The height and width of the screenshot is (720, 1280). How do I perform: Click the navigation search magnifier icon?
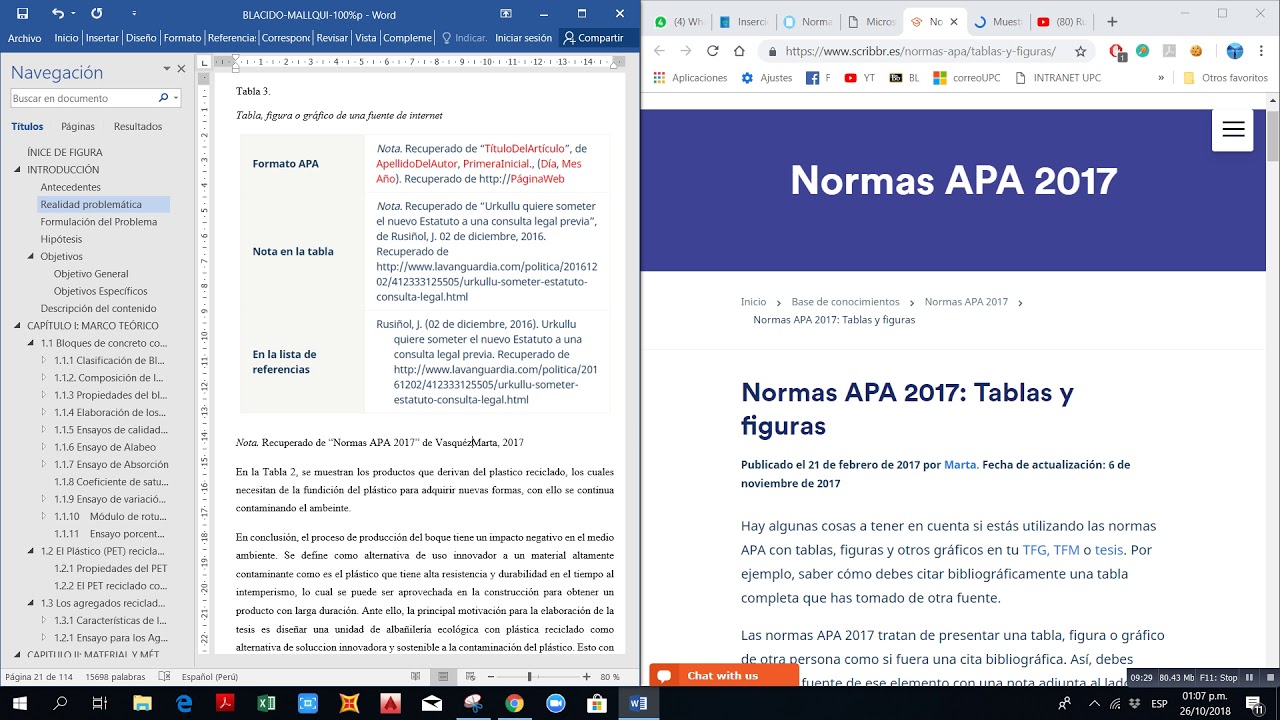click(163, 98)
